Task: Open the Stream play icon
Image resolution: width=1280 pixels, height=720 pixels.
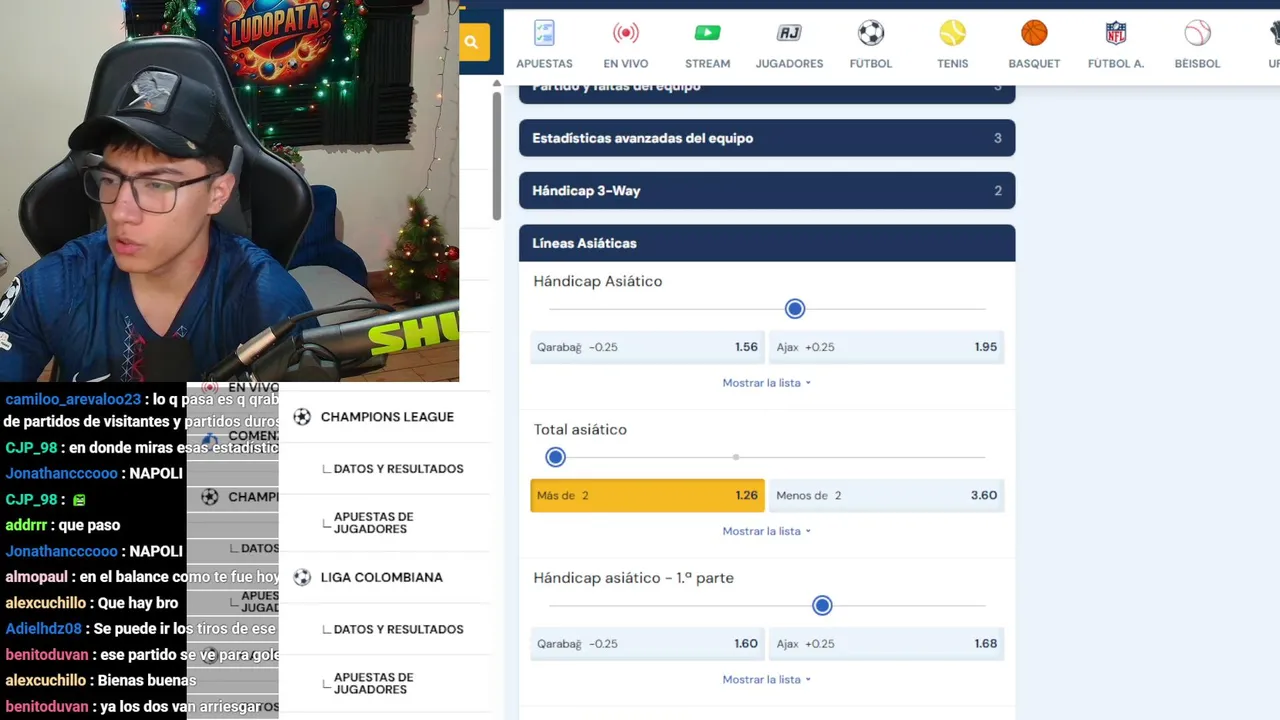Action: (x=707, y=33)
